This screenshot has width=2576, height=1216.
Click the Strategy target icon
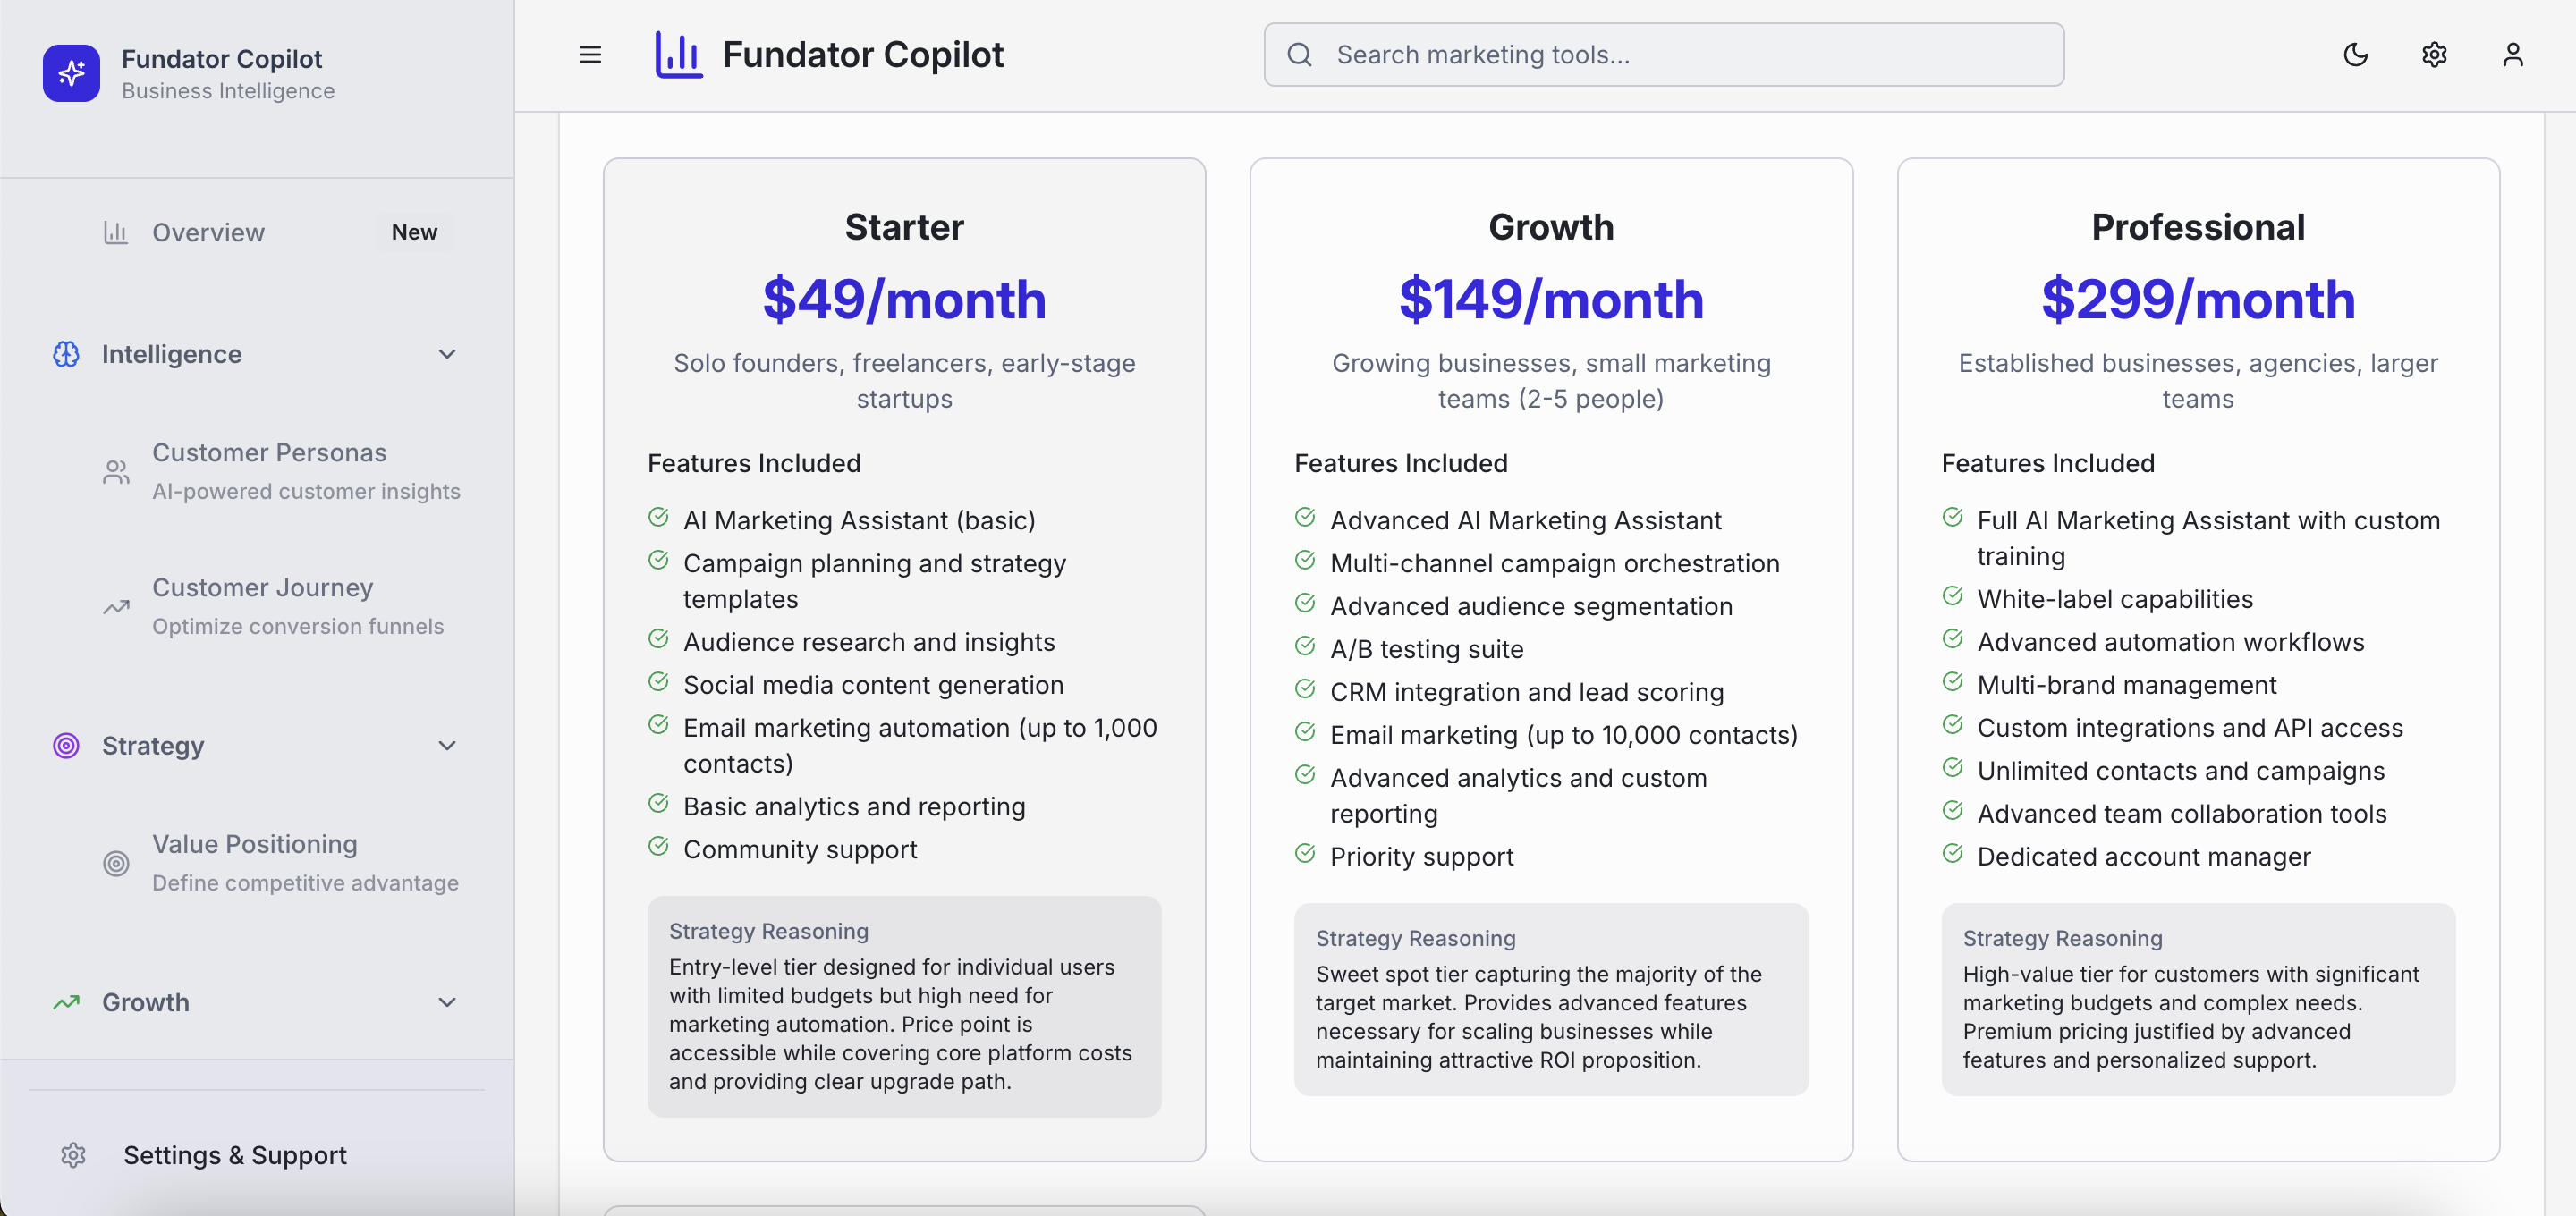(x=66, y=745)
